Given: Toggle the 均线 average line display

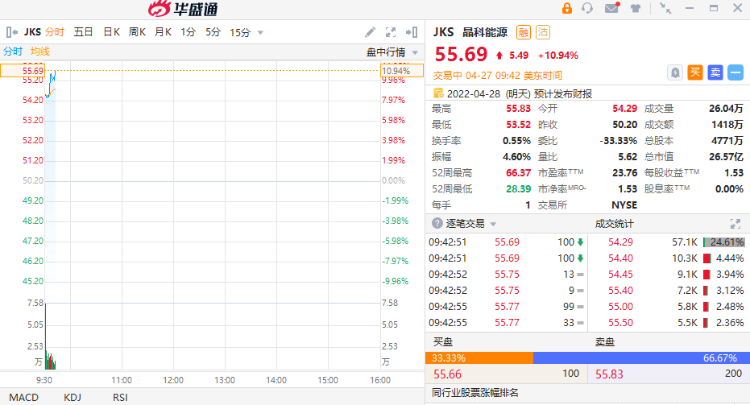Looking at the screenshot, I should click(x=40, y=51).
